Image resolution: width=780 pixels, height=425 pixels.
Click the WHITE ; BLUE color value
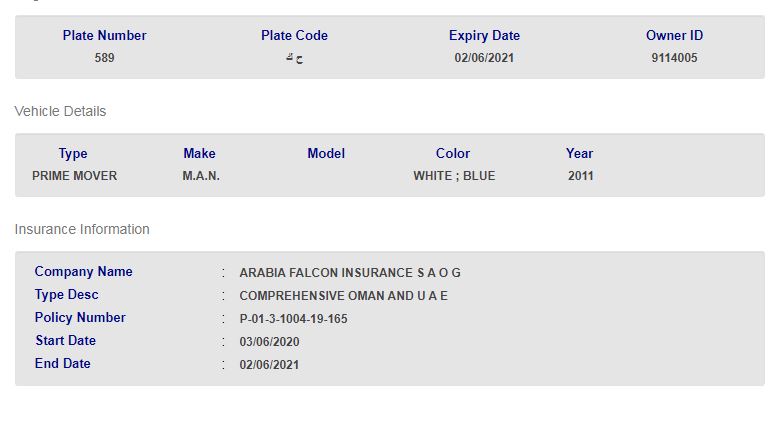454,176
